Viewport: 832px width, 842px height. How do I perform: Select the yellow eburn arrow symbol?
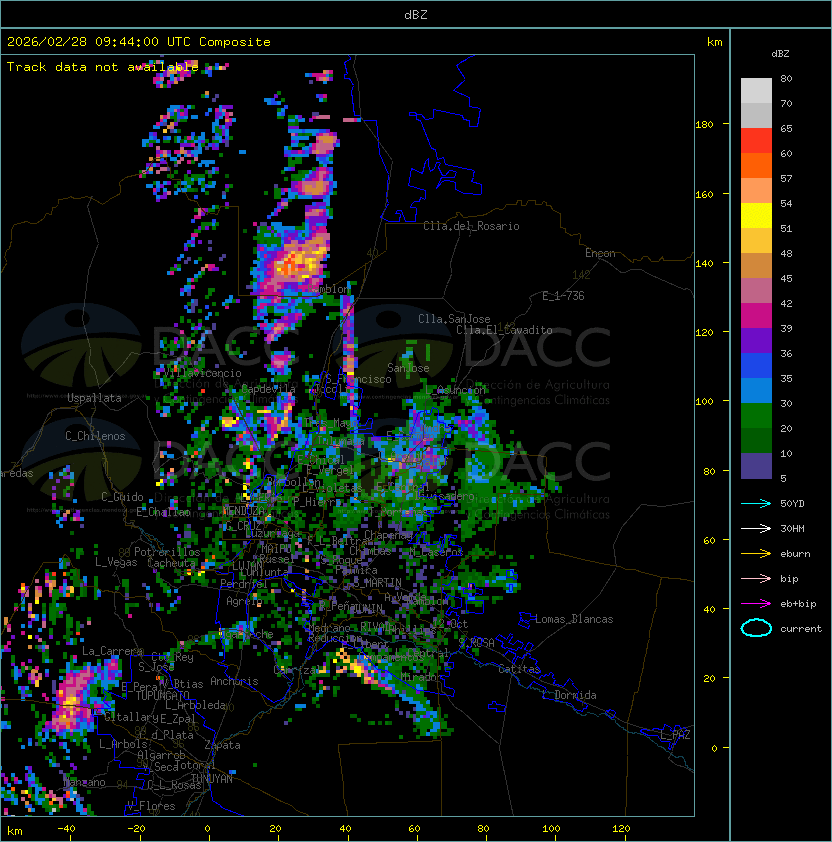756,554
